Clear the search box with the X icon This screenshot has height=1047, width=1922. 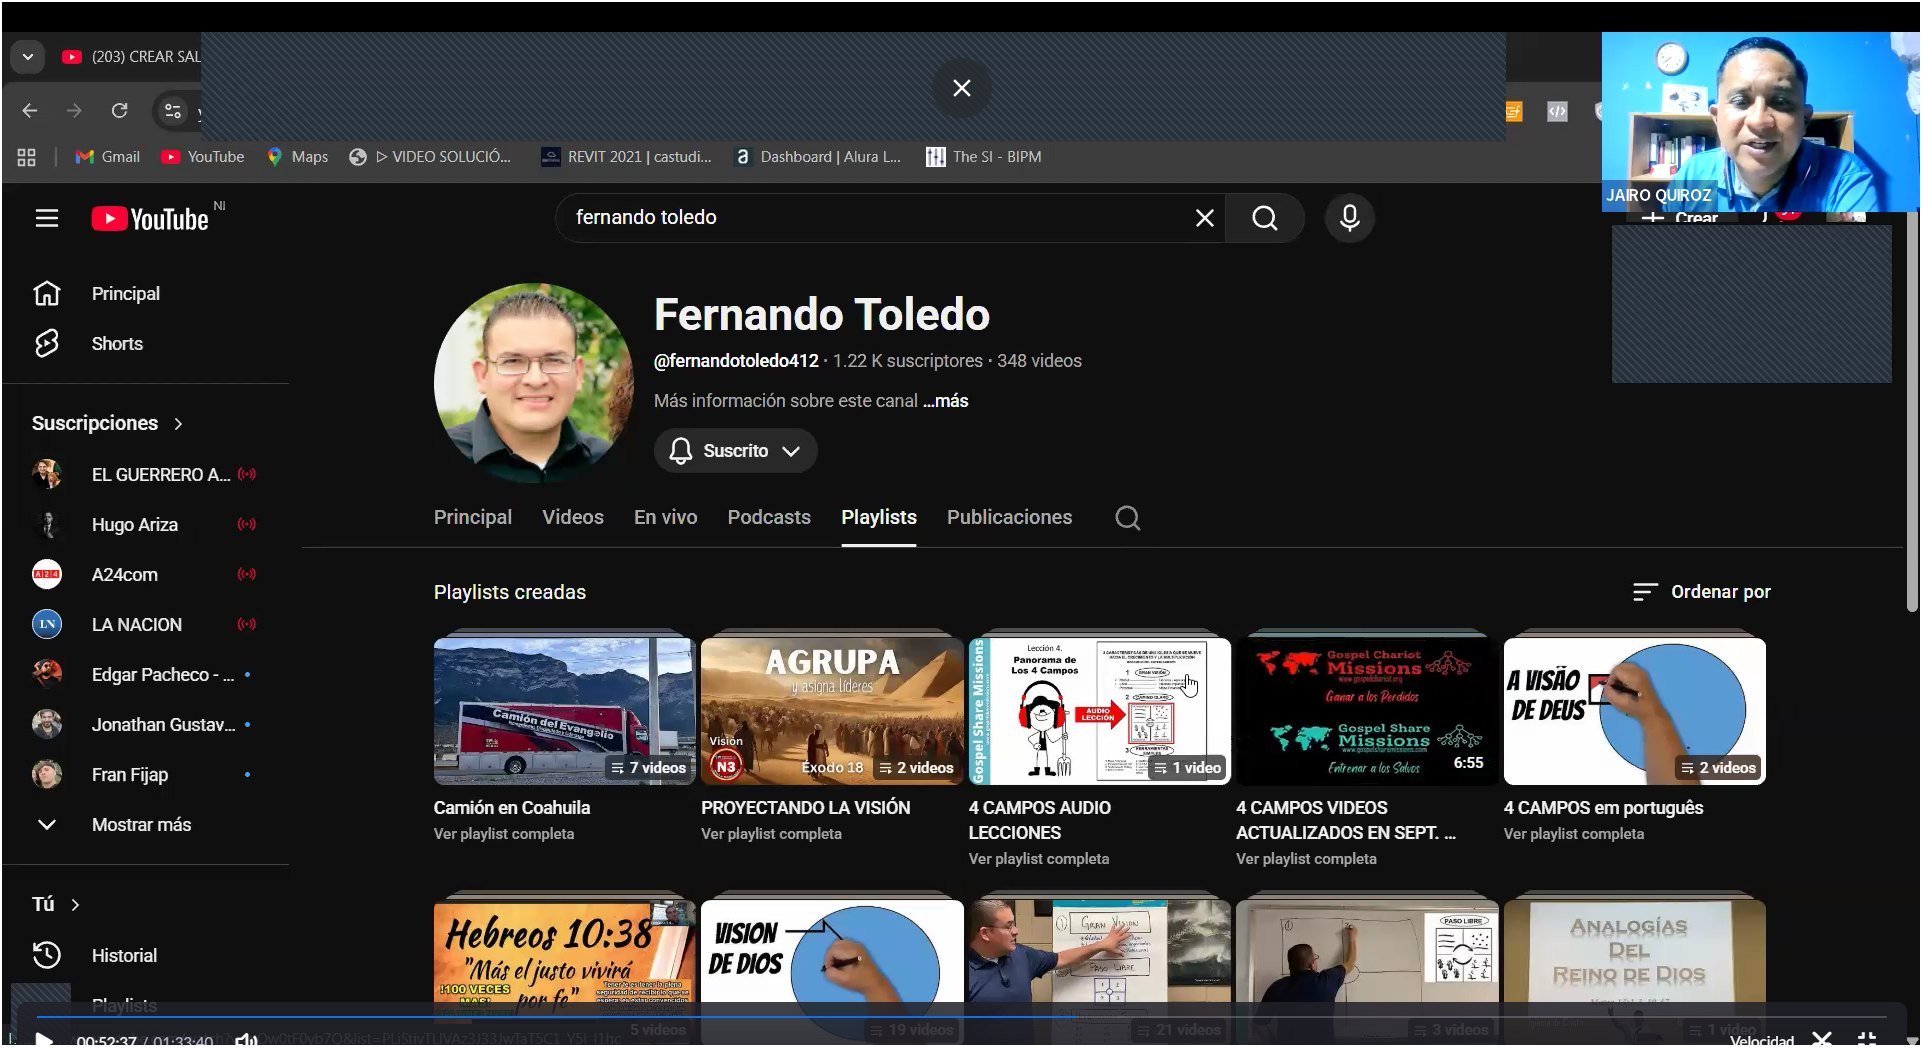click(1204, 218)
